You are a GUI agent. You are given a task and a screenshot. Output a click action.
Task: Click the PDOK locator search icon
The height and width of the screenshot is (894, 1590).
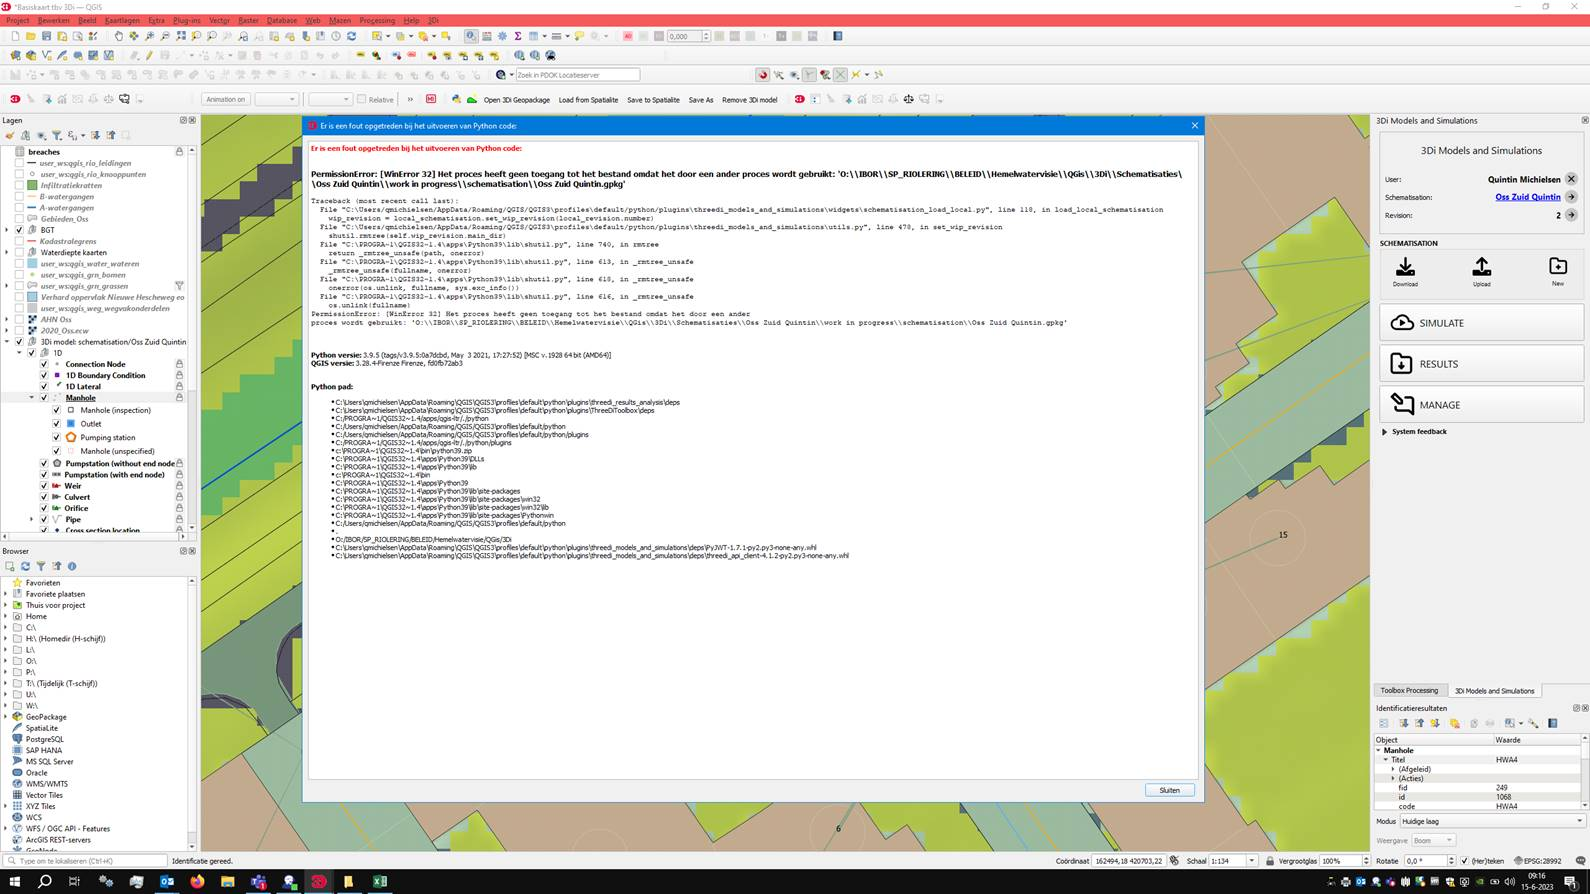pos(501,75)
